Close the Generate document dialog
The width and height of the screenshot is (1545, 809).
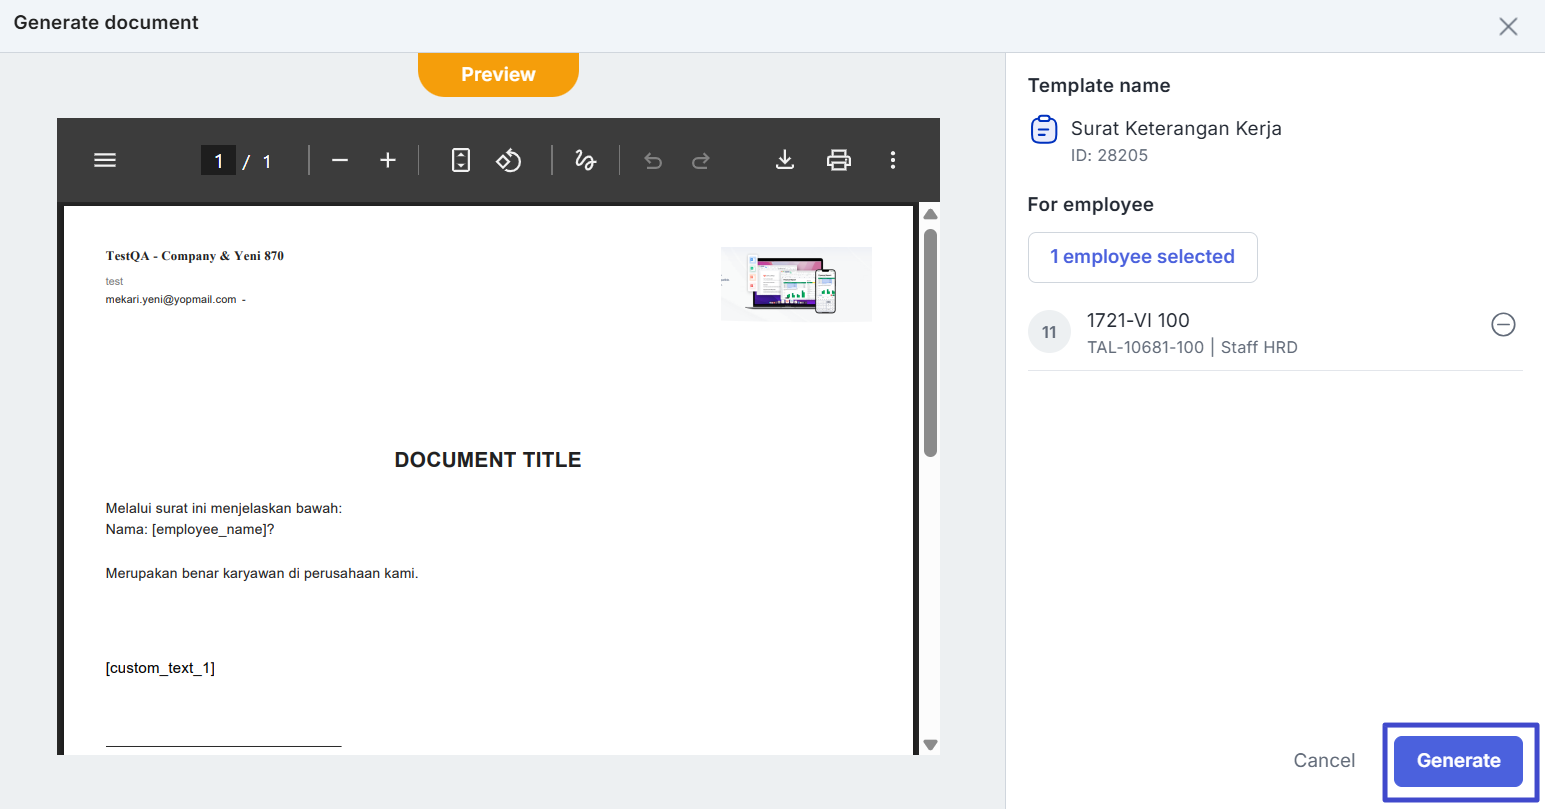coord(1508,26)
